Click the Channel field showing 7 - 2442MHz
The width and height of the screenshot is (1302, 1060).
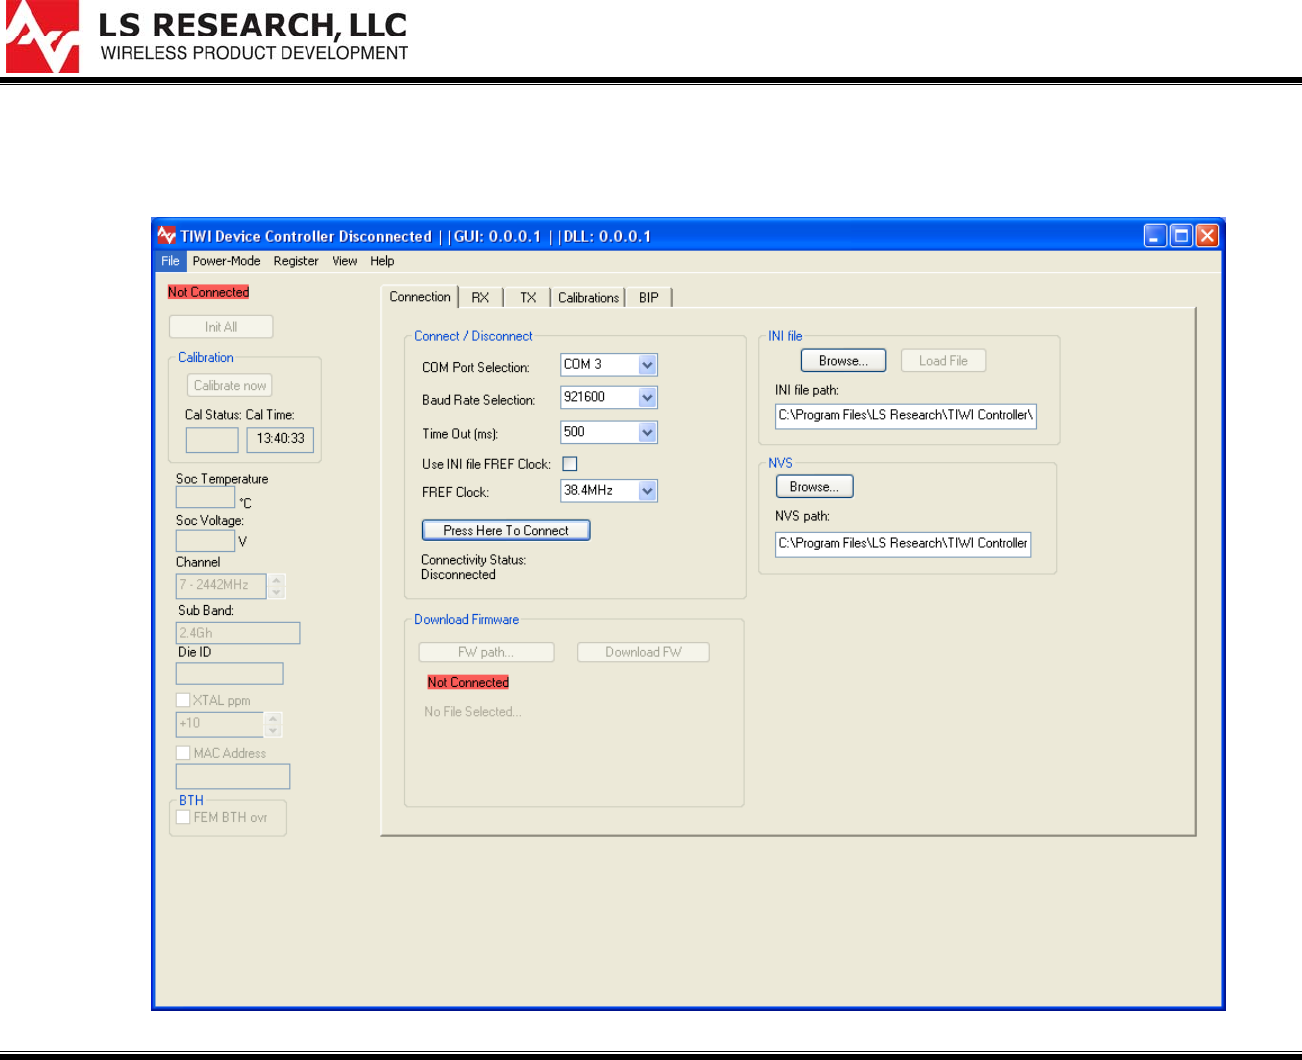tap(221, 585)
